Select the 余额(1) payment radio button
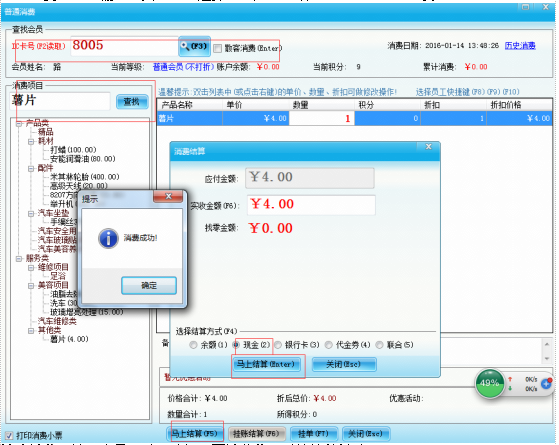This screenshot has height=445, width=559. [x=193, y=345]
